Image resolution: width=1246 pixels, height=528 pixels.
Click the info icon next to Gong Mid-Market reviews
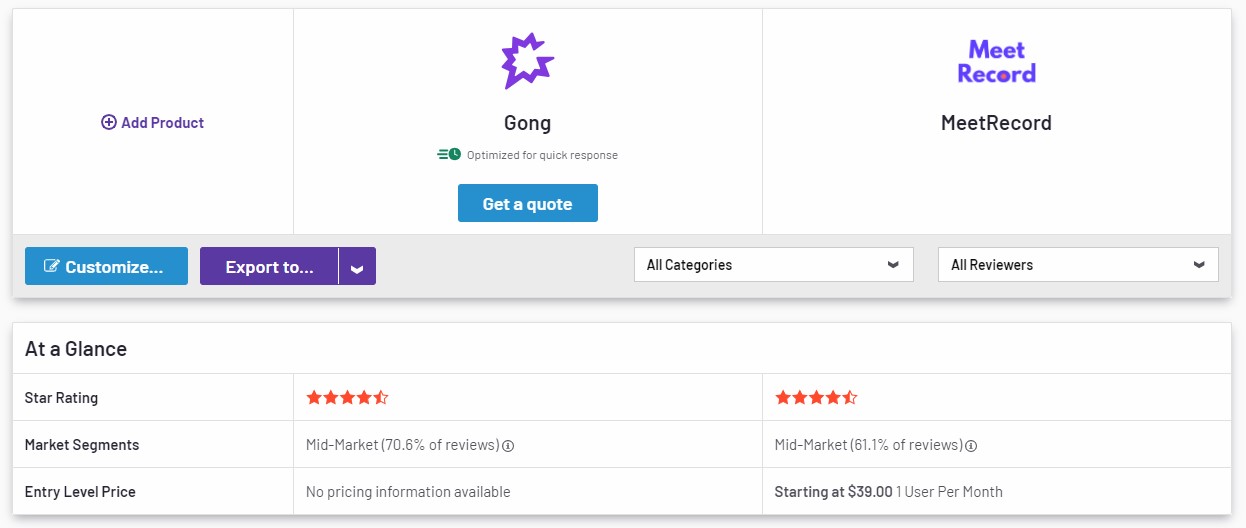tap(508, 446)
